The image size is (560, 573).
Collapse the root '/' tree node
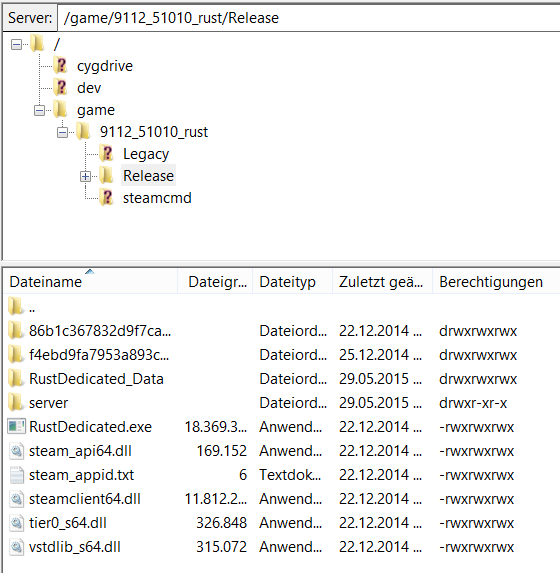[x=16, y=45]
